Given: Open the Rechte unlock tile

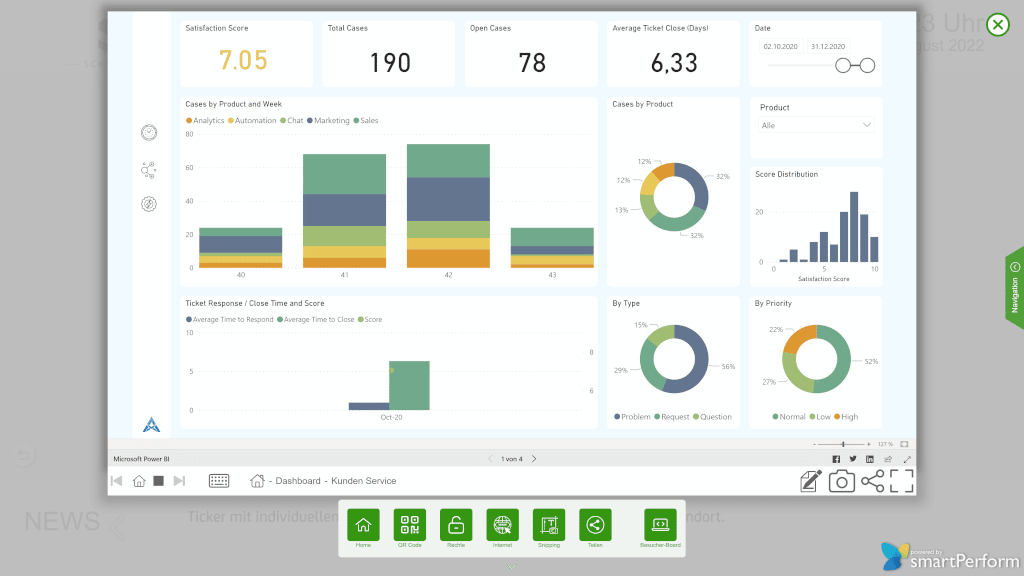Looking at the screenshot, I should [456, 525].
